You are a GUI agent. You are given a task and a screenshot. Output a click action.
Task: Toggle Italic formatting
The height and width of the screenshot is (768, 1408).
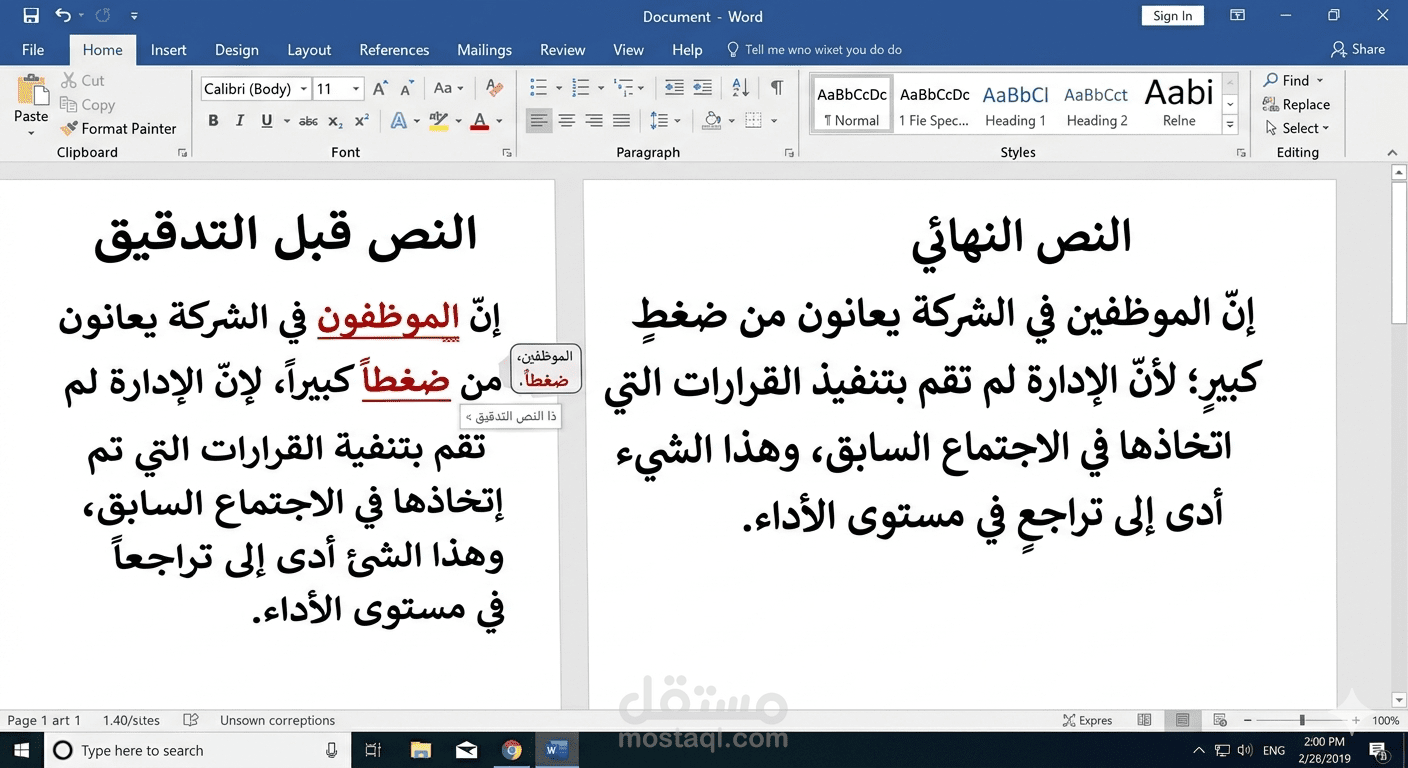click(239, 121)
